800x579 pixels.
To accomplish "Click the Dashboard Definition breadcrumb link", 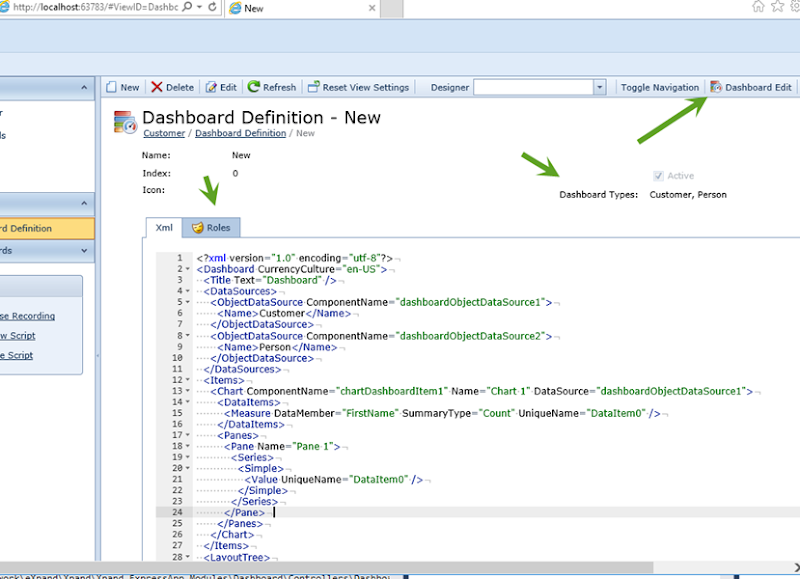I will click(x=240, y=133).
